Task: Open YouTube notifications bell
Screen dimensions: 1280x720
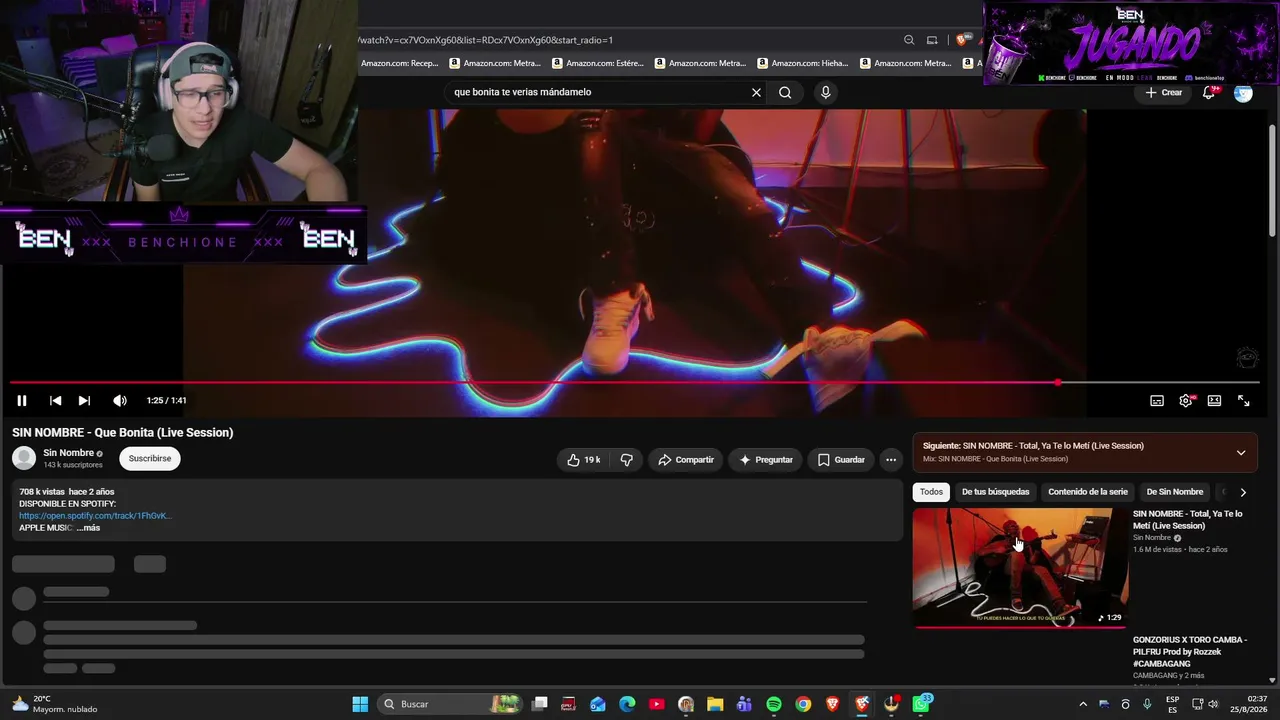Action: (x=1209, y=92)
